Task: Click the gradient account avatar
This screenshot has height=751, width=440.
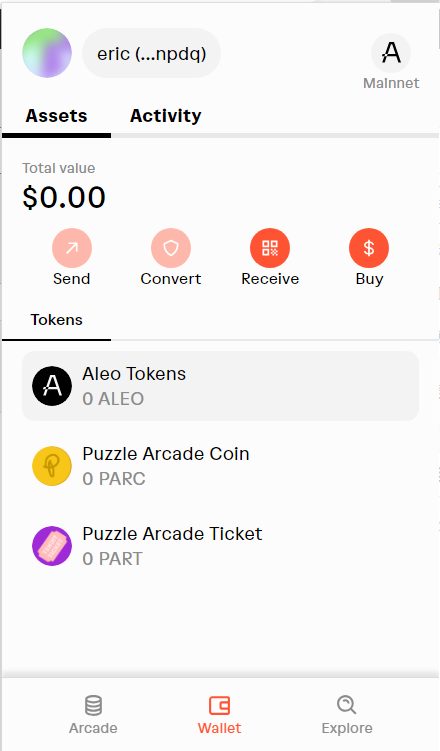Action: pos(47,53)
